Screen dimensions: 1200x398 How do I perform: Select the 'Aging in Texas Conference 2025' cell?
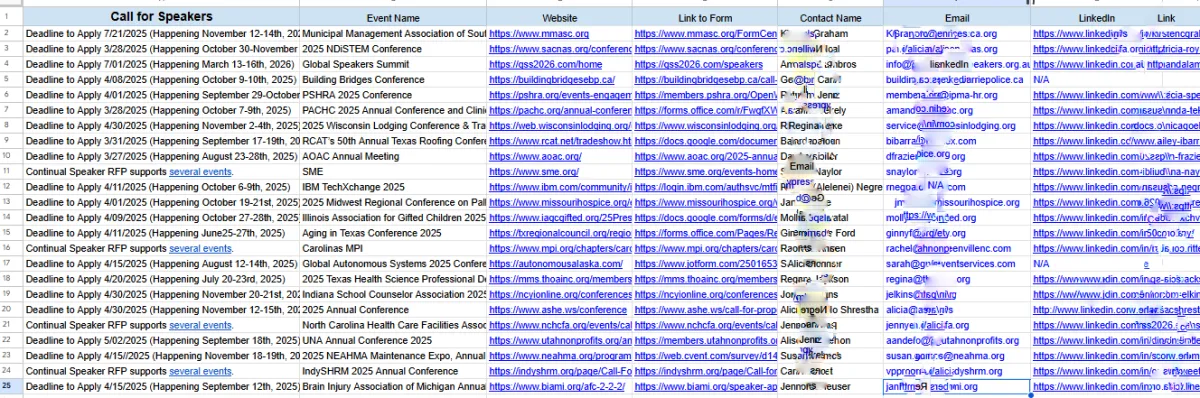393,233
